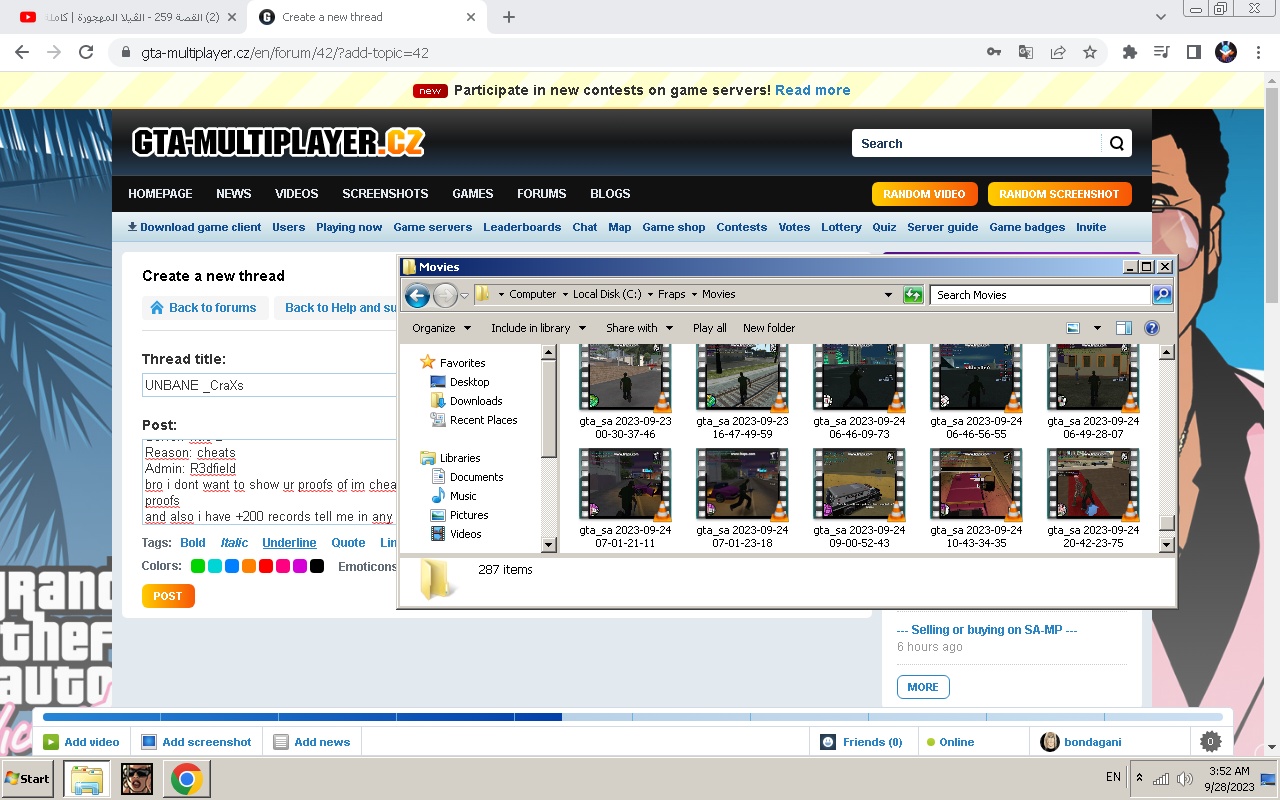The height and width of the screenshot is (800, 1280).
Task: Click Add video in bottom bar
Action: point(81,742)
